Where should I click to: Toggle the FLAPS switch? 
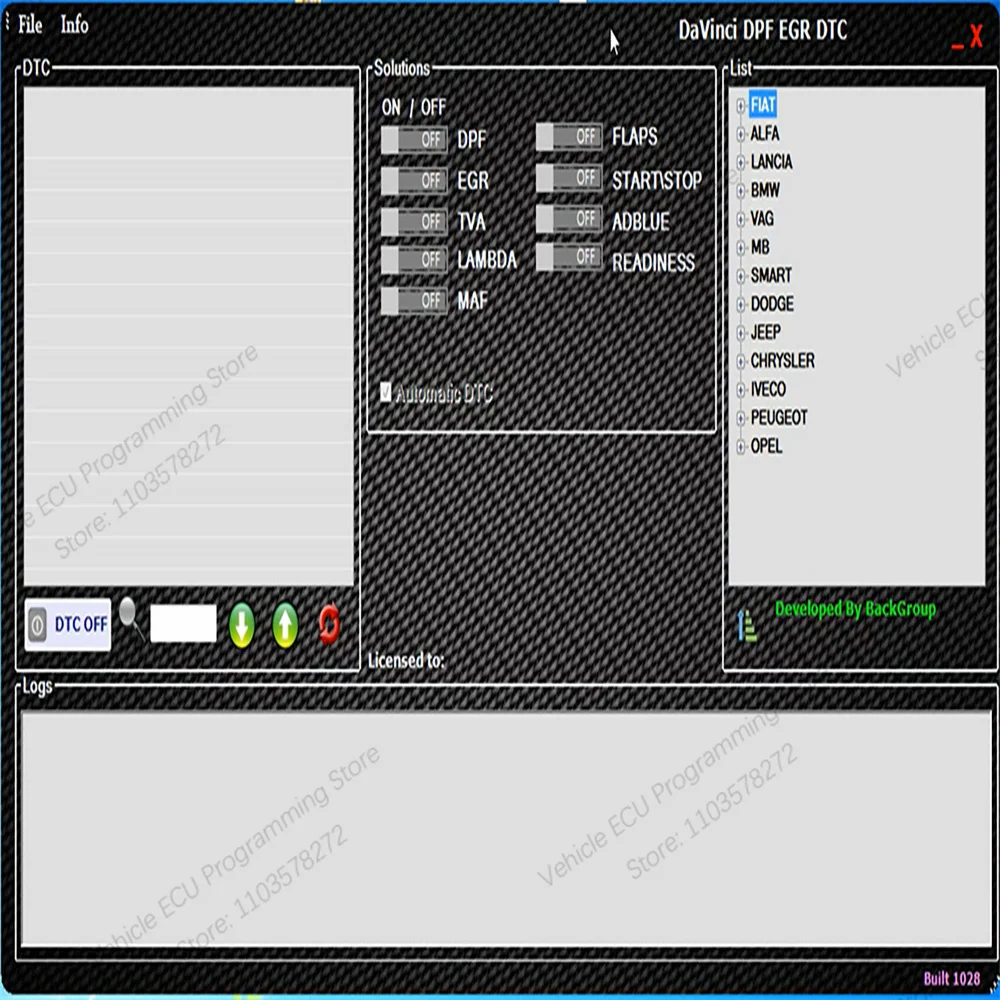click(x=569, y=136)
